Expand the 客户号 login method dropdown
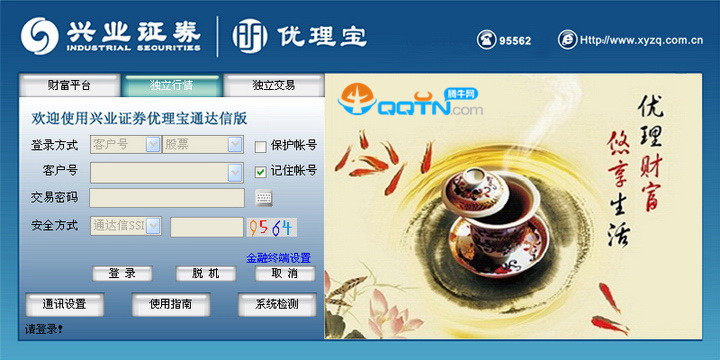Viewport: 720px width, 360px height. pos(153,145)
